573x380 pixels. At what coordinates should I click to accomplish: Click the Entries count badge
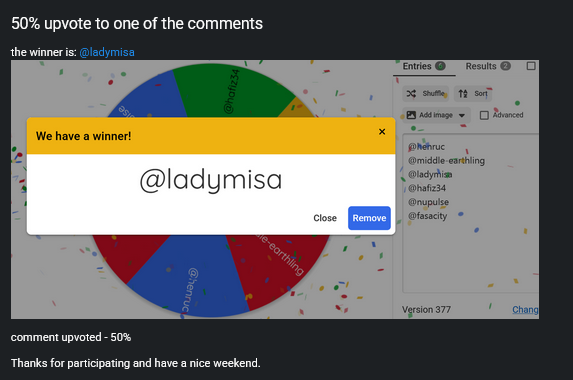[x=440, y=66]
